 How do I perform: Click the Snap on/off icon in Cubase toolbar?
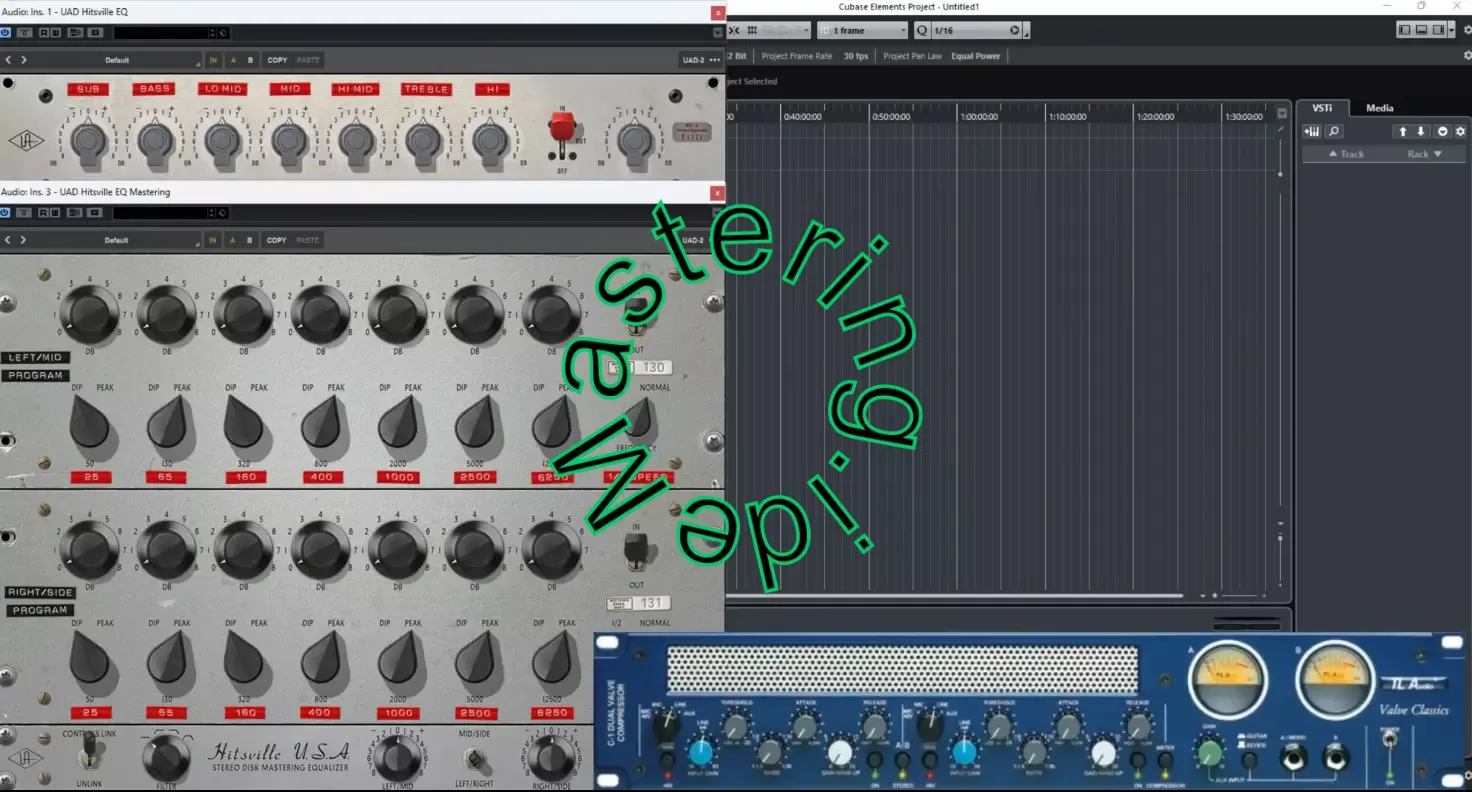point(734,31)
